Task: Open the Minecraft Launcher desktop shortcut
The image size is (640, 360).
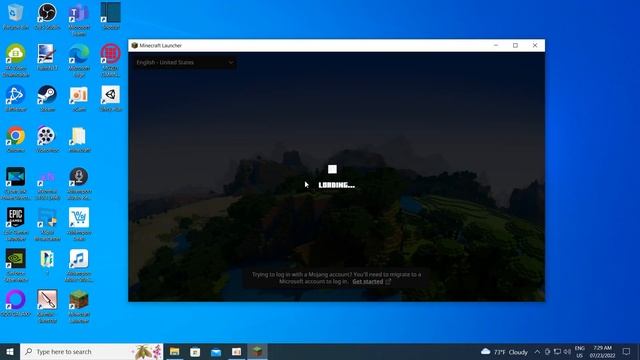Action: (79, 299)
